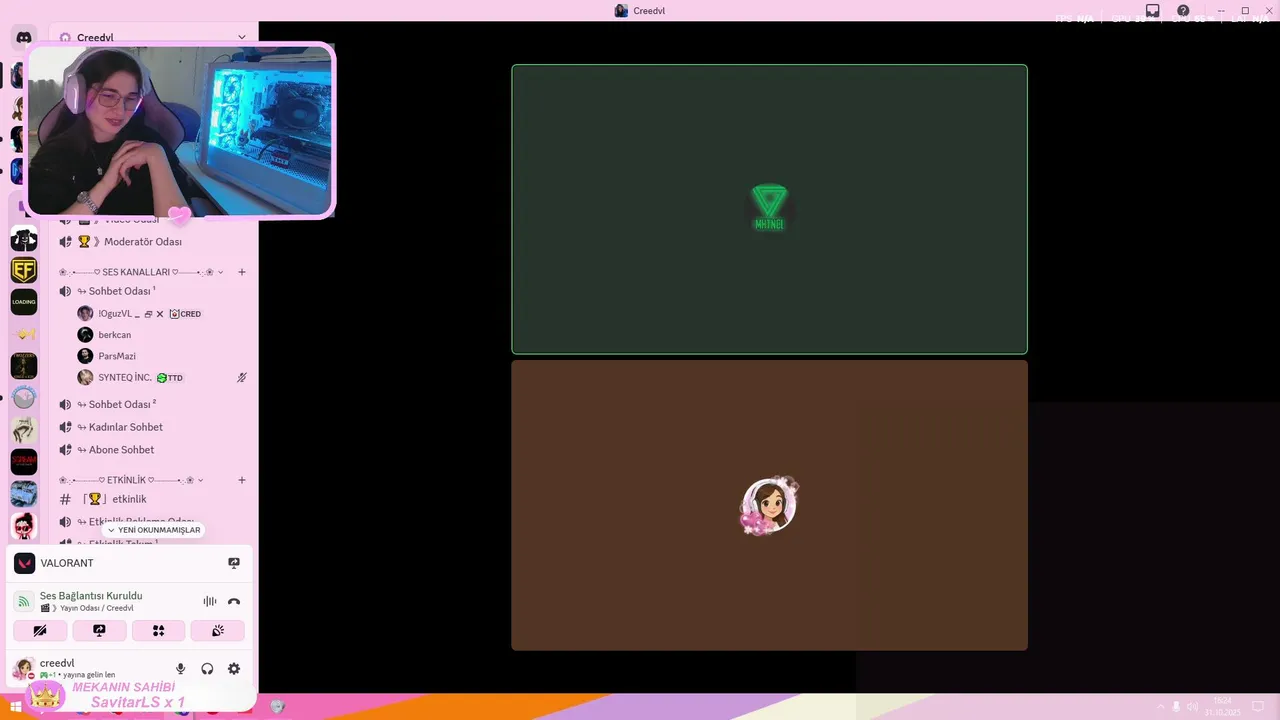The height and width of the screenshot is (720, 1280).
Task: Open Discord home direct messages icon
Action: [24, 37]
